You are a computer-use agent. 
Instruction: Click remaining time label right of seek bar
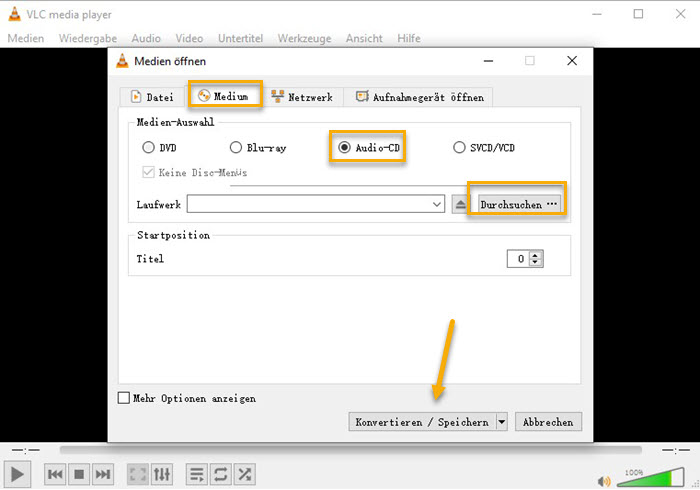[x=676, y=450]
